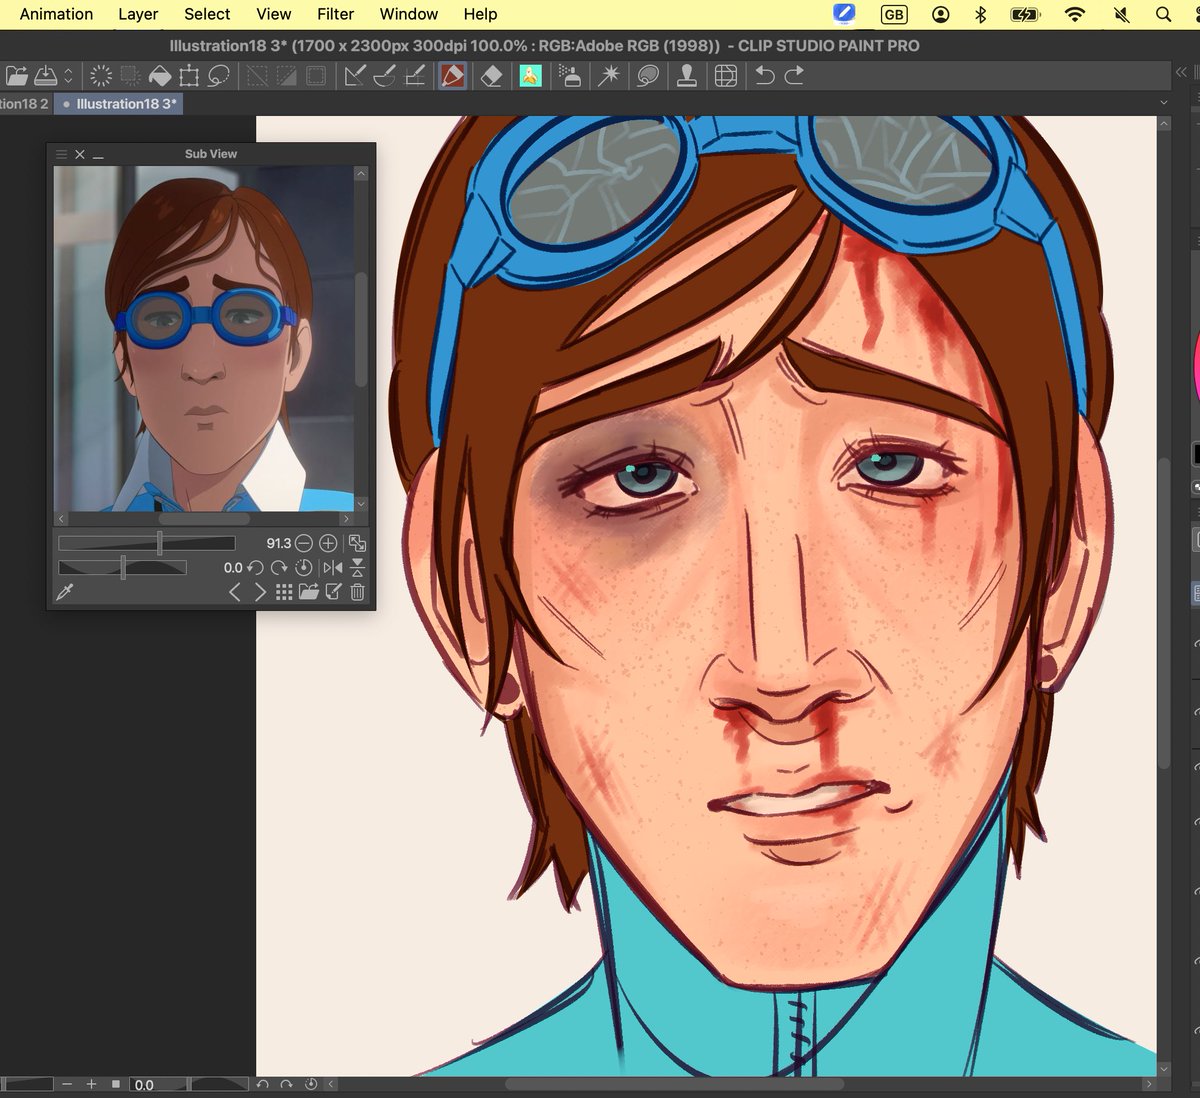
Task: Show the next reference image with the arrow button
Action: [x=259, y=592]
